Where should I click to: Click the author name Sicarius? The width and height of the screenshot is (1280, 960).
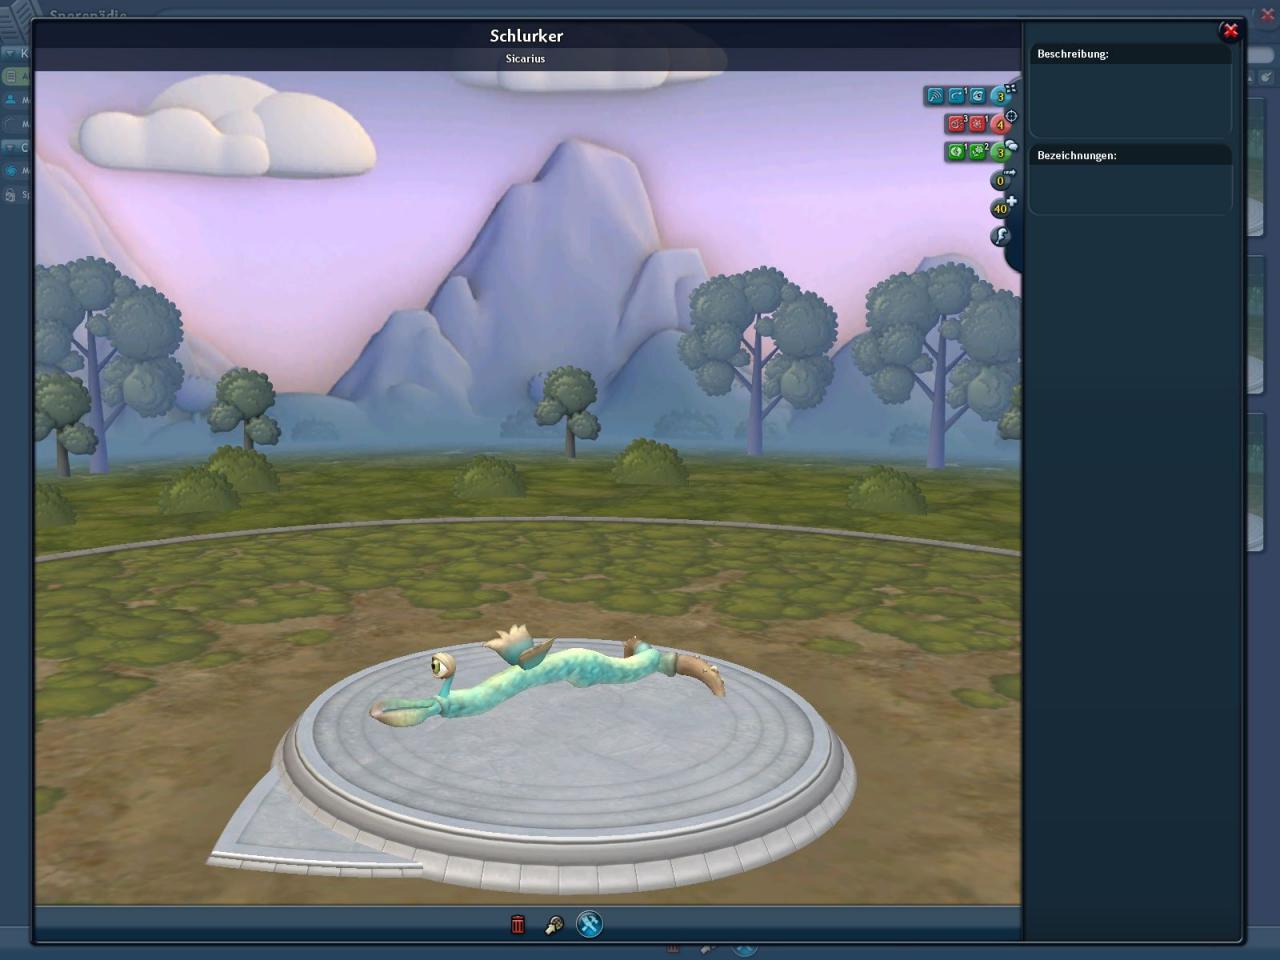click(x=525, y=59)
